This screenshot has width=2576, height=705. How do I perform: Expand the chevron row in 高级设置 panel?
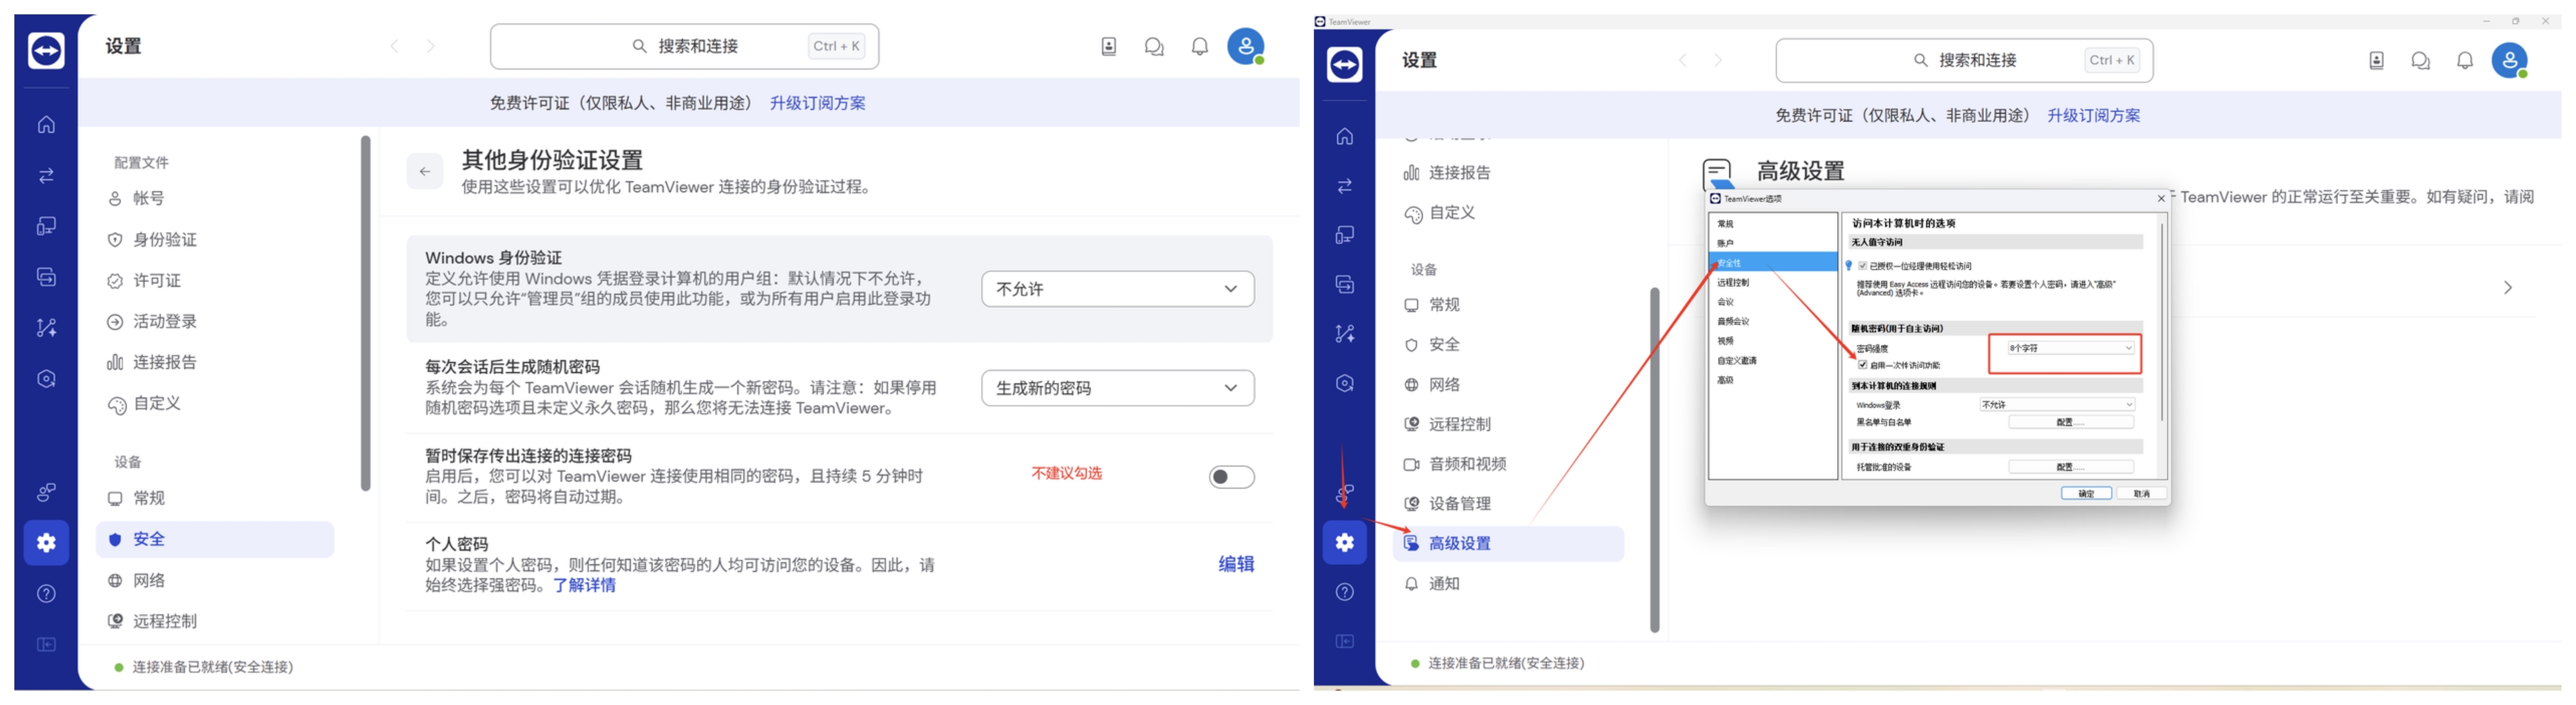tap(2508, 288)
